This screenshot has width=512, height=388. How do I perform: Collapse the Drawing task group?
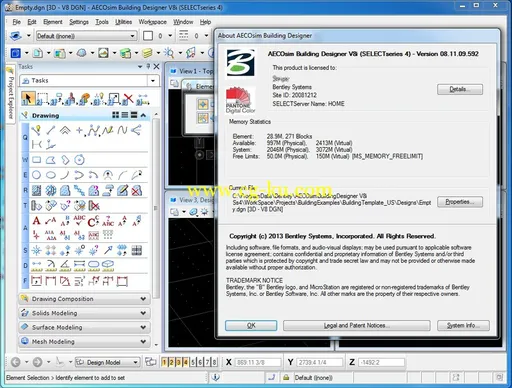click(x=143, y=115)
